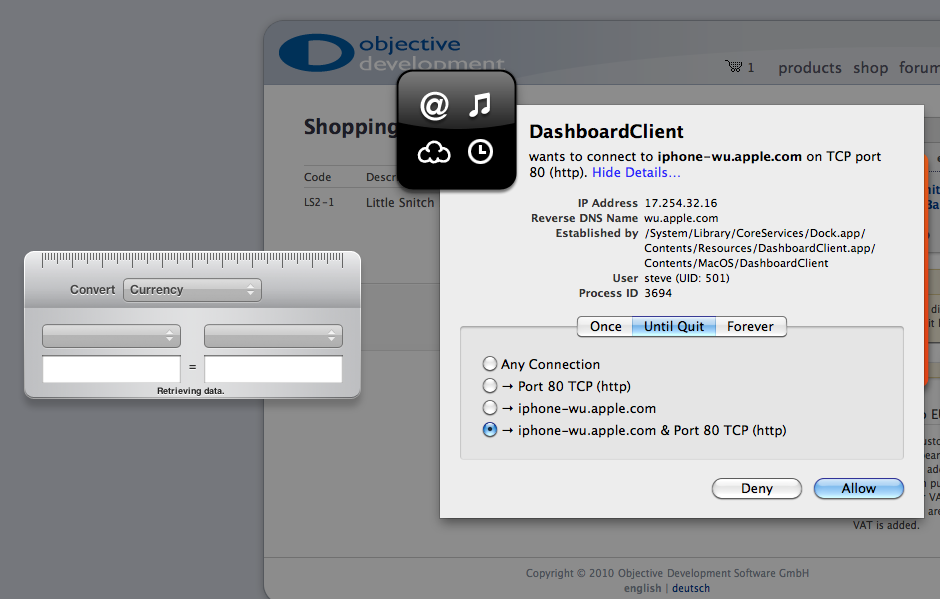Click the Convert label in the widget
The height and width of the screenshot is (599, 940).
click(x=92, y=290)
